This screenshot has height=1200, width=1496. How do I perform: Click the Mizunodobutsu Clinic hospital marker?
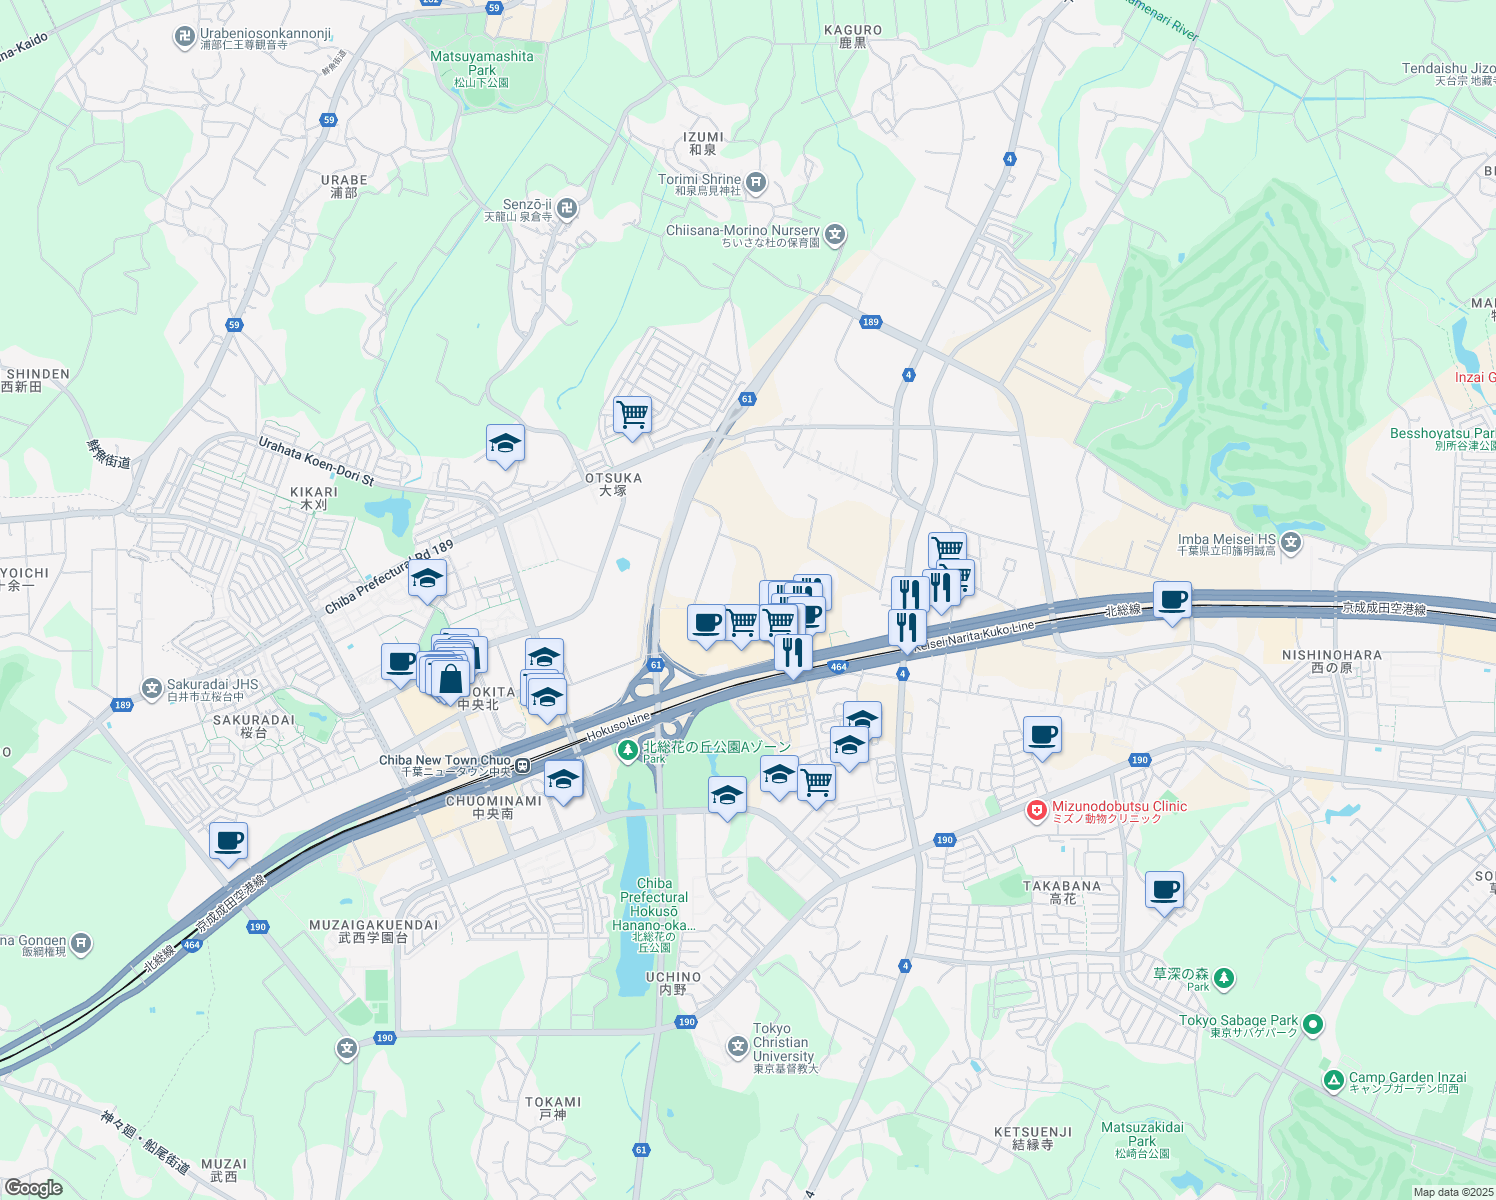[x=1037, y=811]
